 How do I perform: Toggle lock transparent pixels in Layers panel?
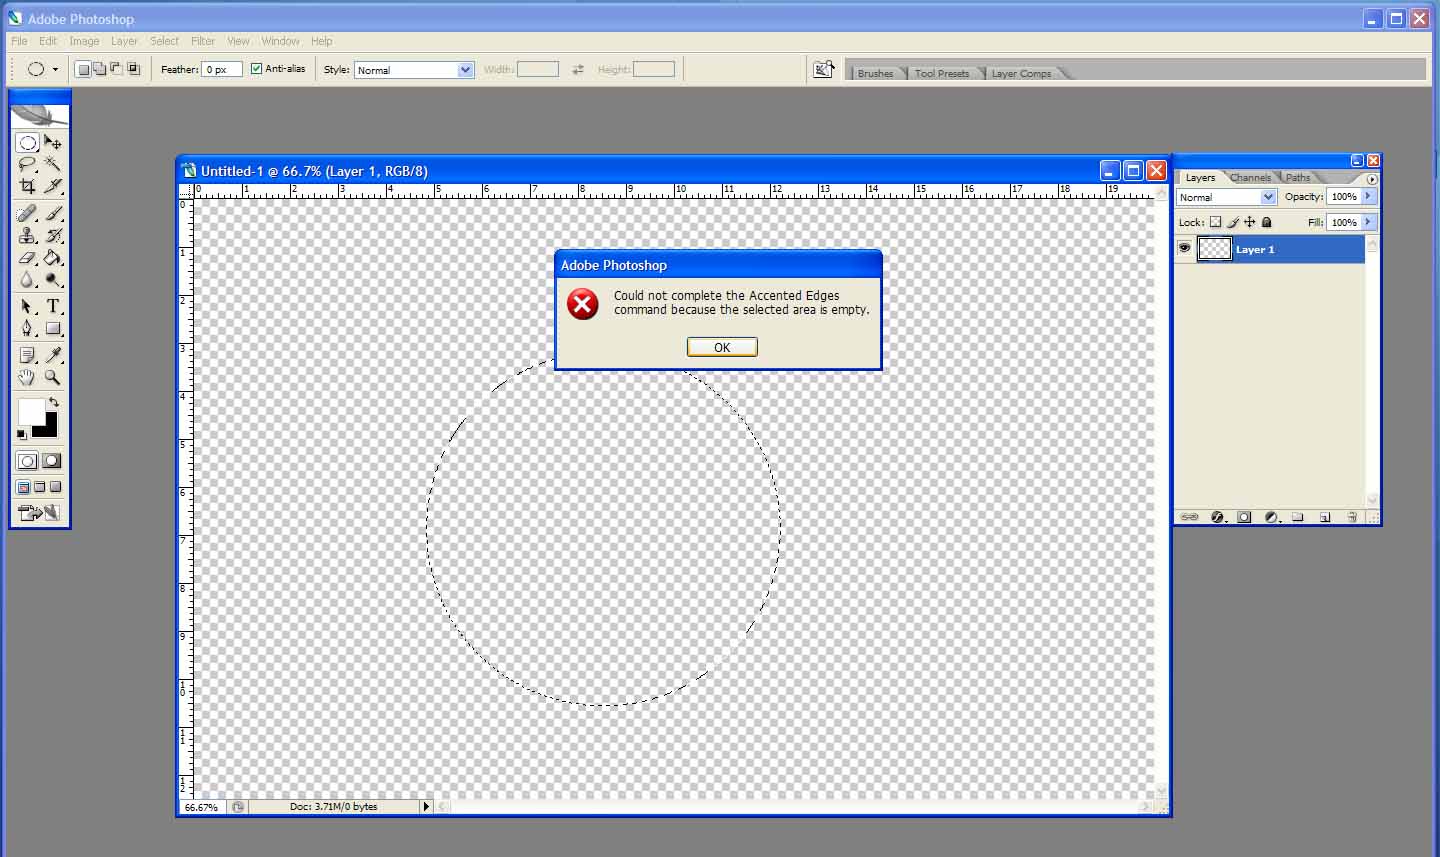[1215, 222]
